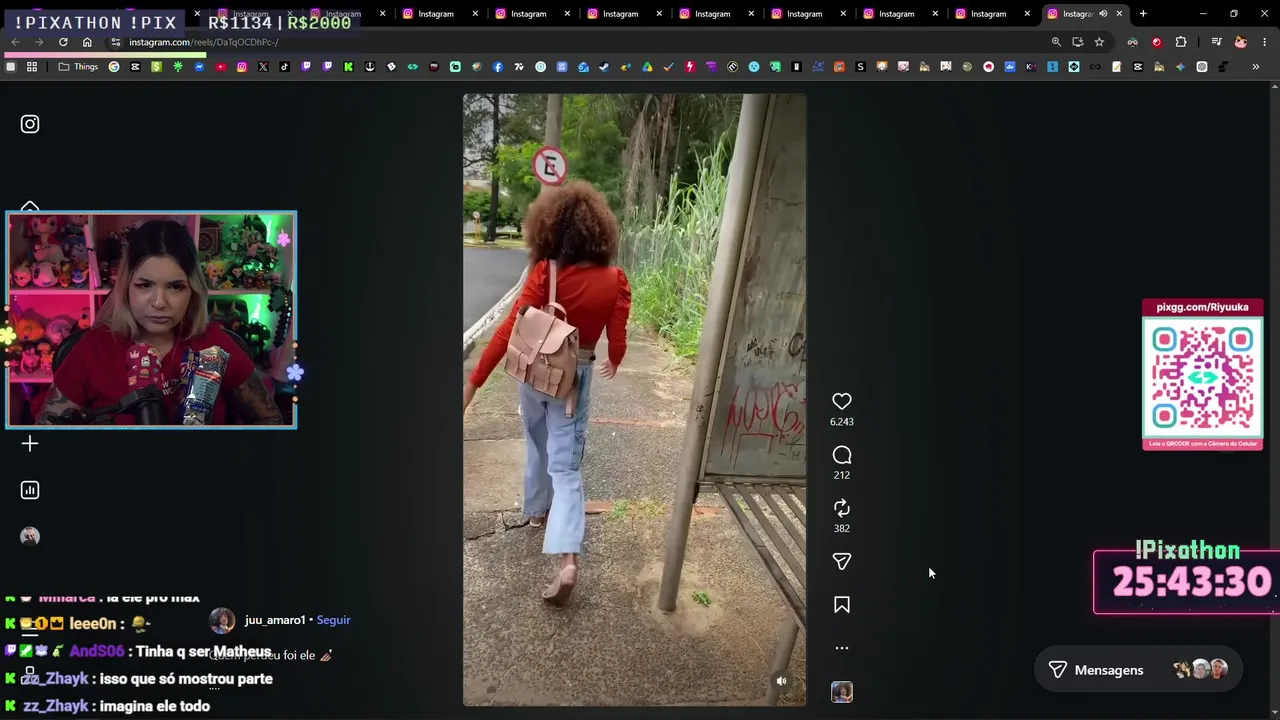Click the like count 6.243
Viewport: 1280px width, 720px height.
(x=842, y=422)
